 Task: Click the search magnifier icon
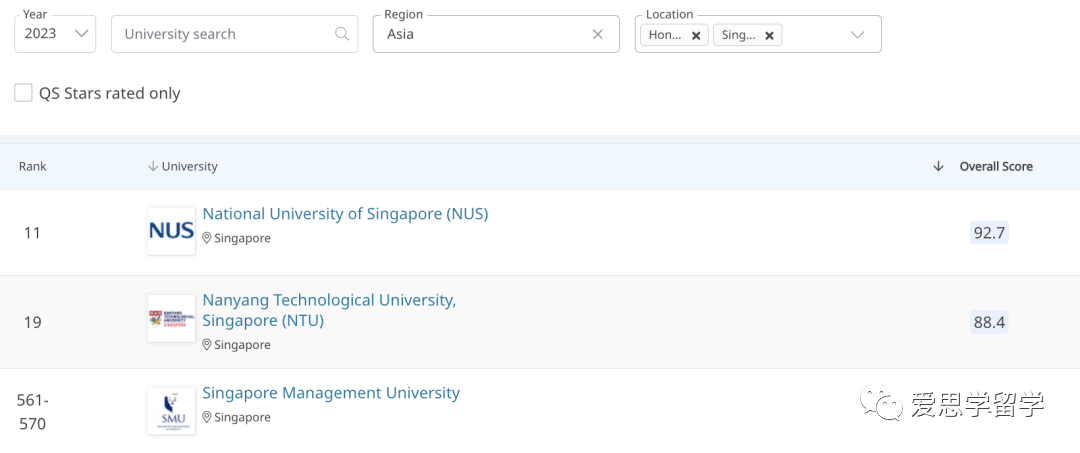pyautogui.click(x=342, y=34)
